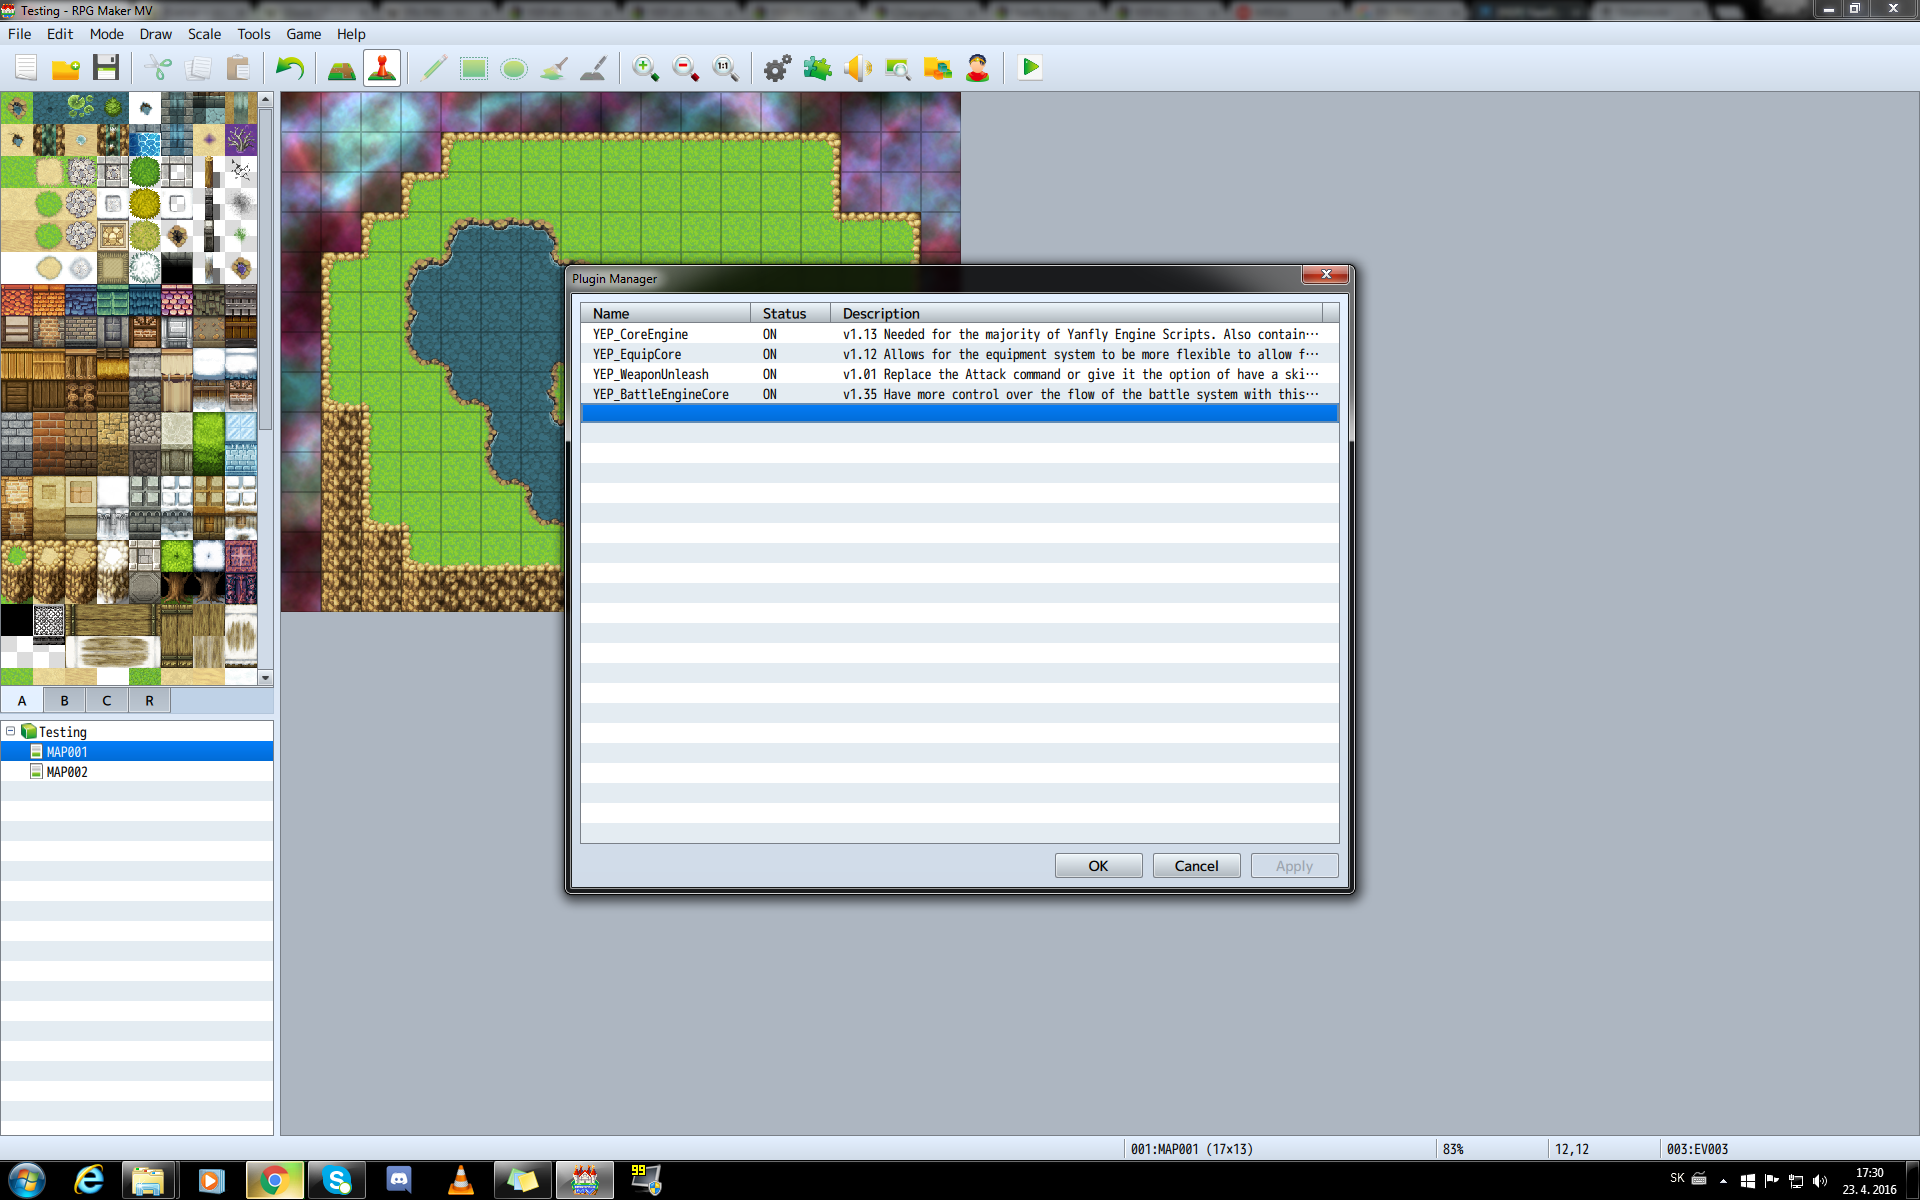Viewport: 1920px width, 1200px height.
Task: Open the Sound Test speaker icon
Action: click(857, 68)
